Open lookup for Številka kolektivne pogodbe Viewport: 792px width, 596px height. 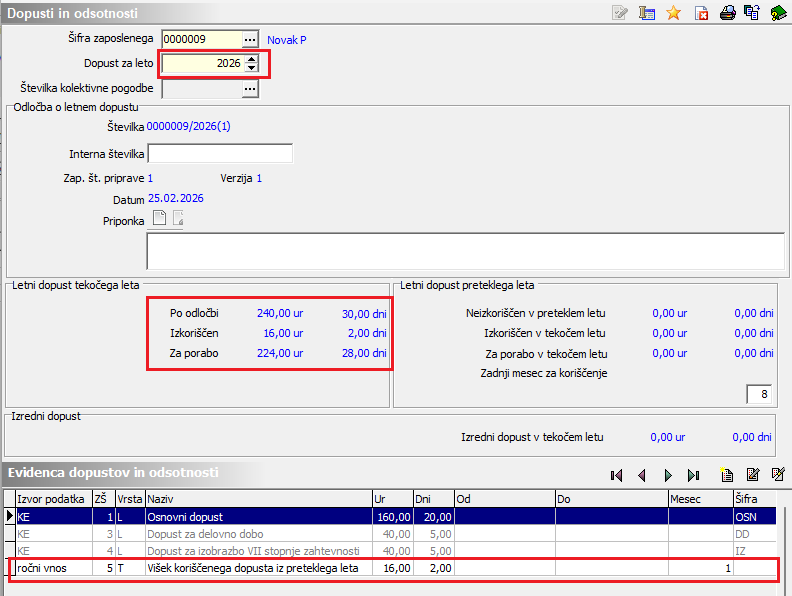pyautogui.click(x=250, y=88)
